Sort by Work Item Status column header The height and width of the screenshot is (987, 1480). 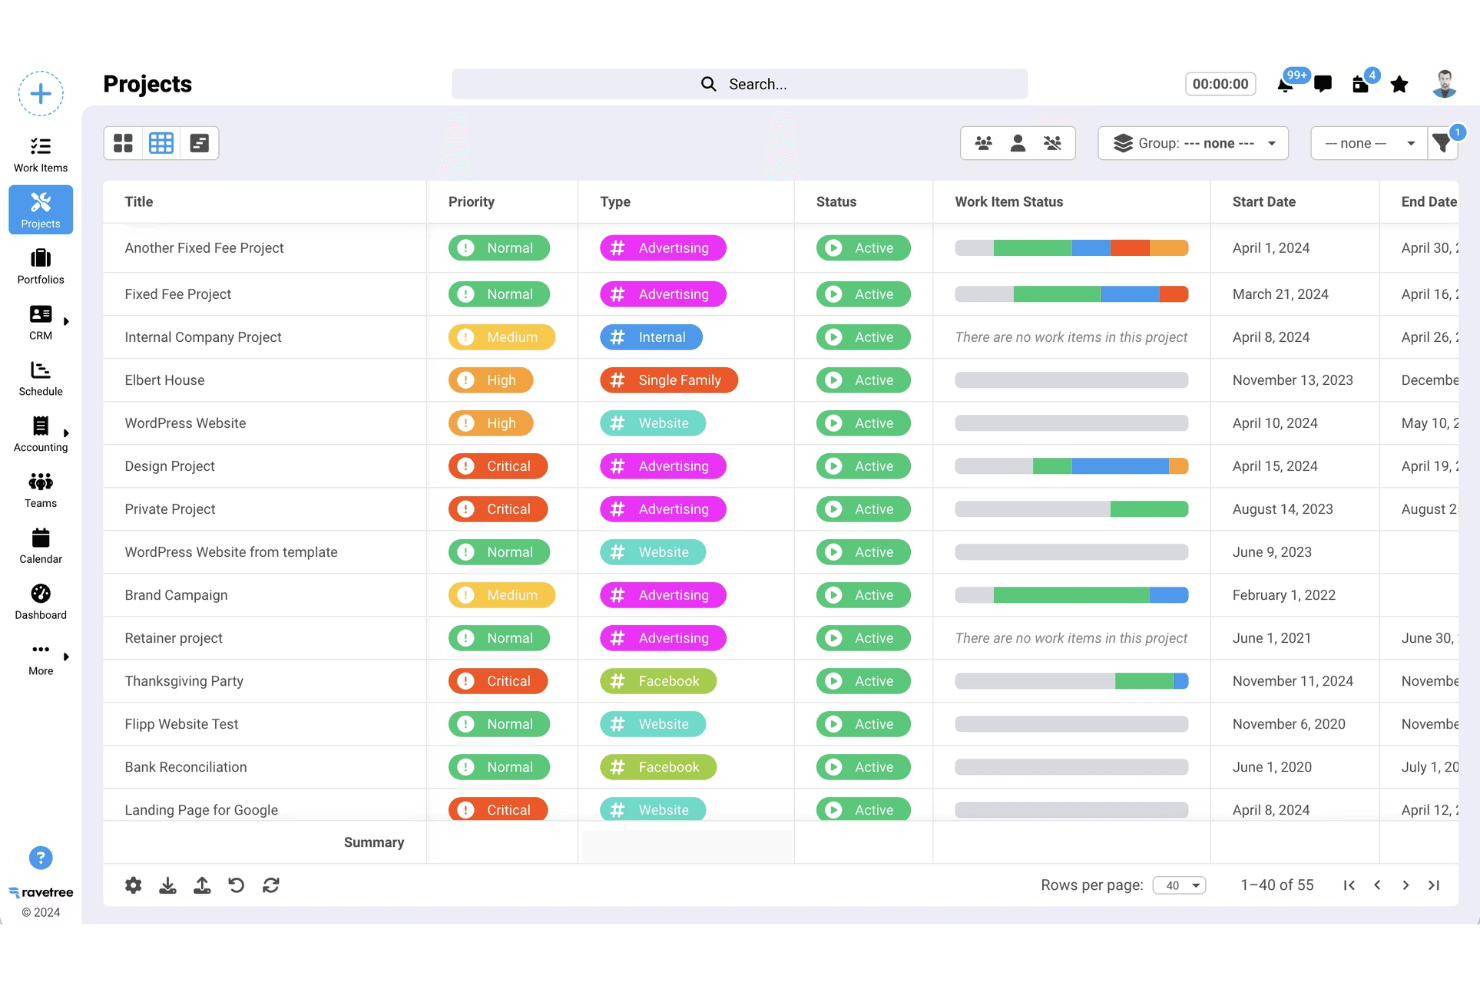pos(1009,202)
